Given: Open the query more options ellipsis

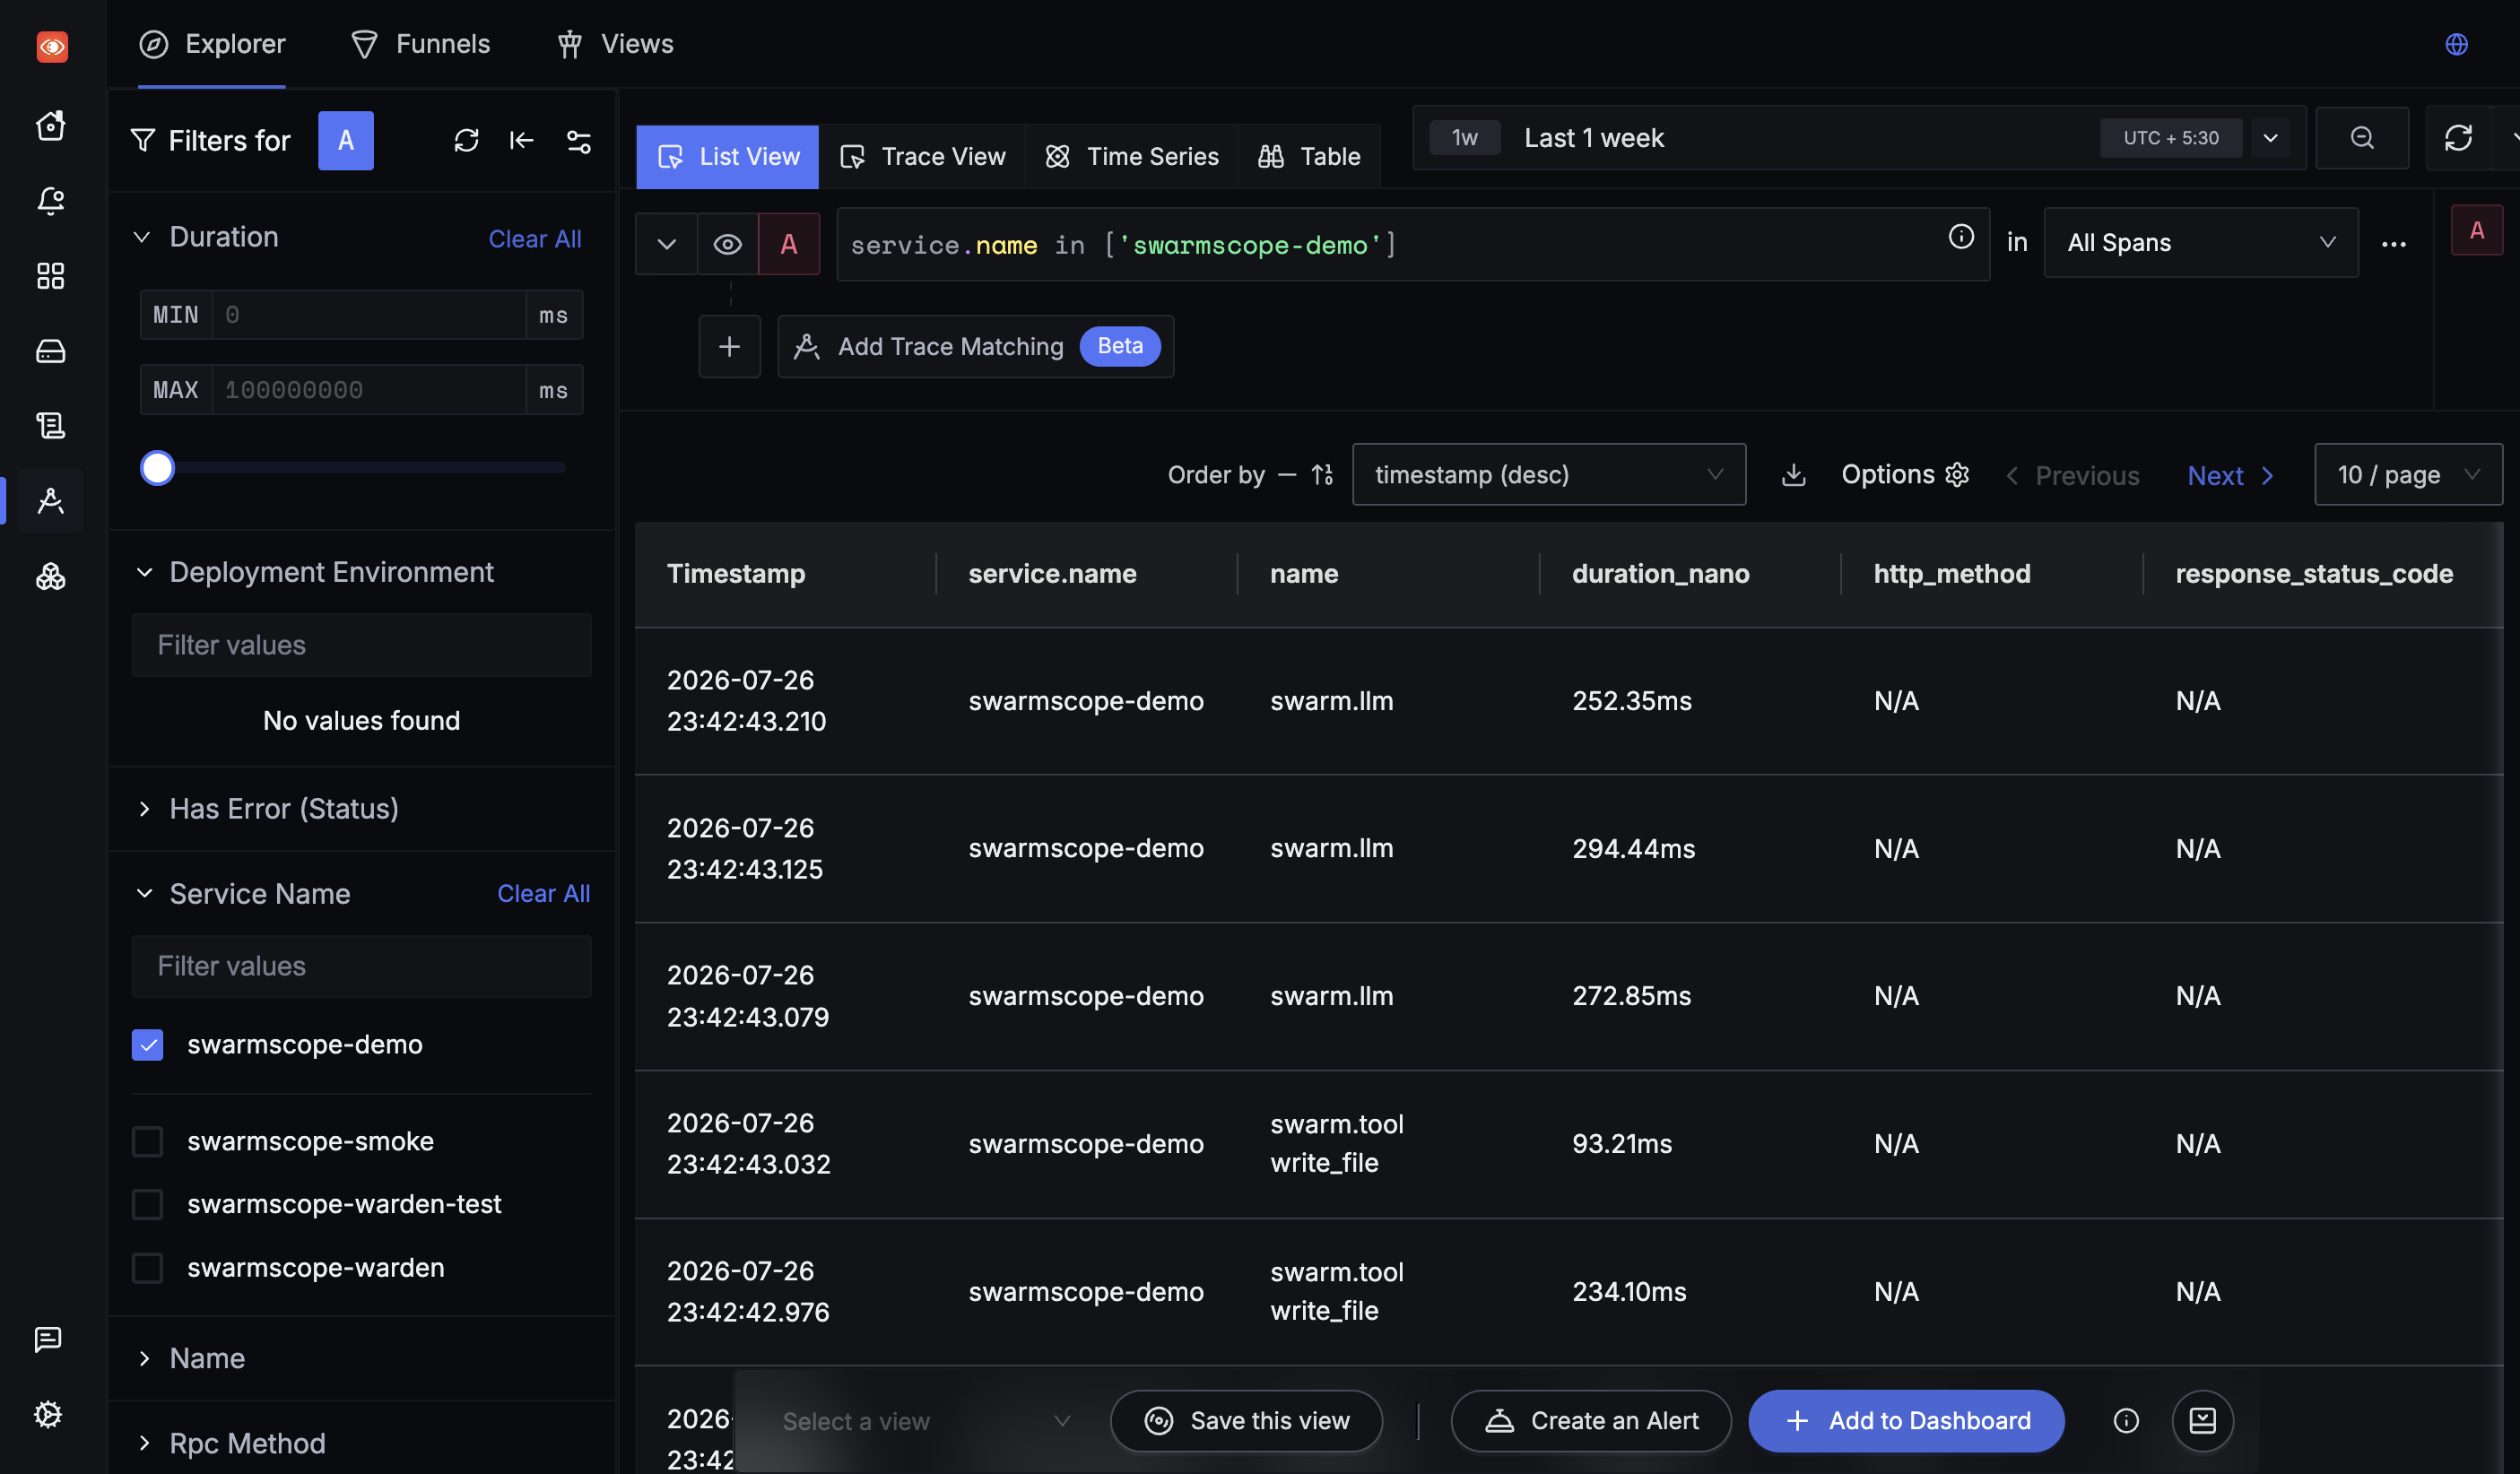Looking at the screenshot, I should (2393, 244).
